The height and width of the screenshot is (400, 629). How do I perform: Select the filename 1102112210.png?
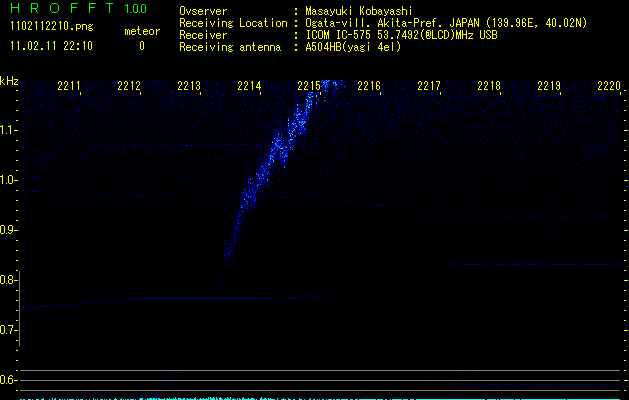coord(52,26)
